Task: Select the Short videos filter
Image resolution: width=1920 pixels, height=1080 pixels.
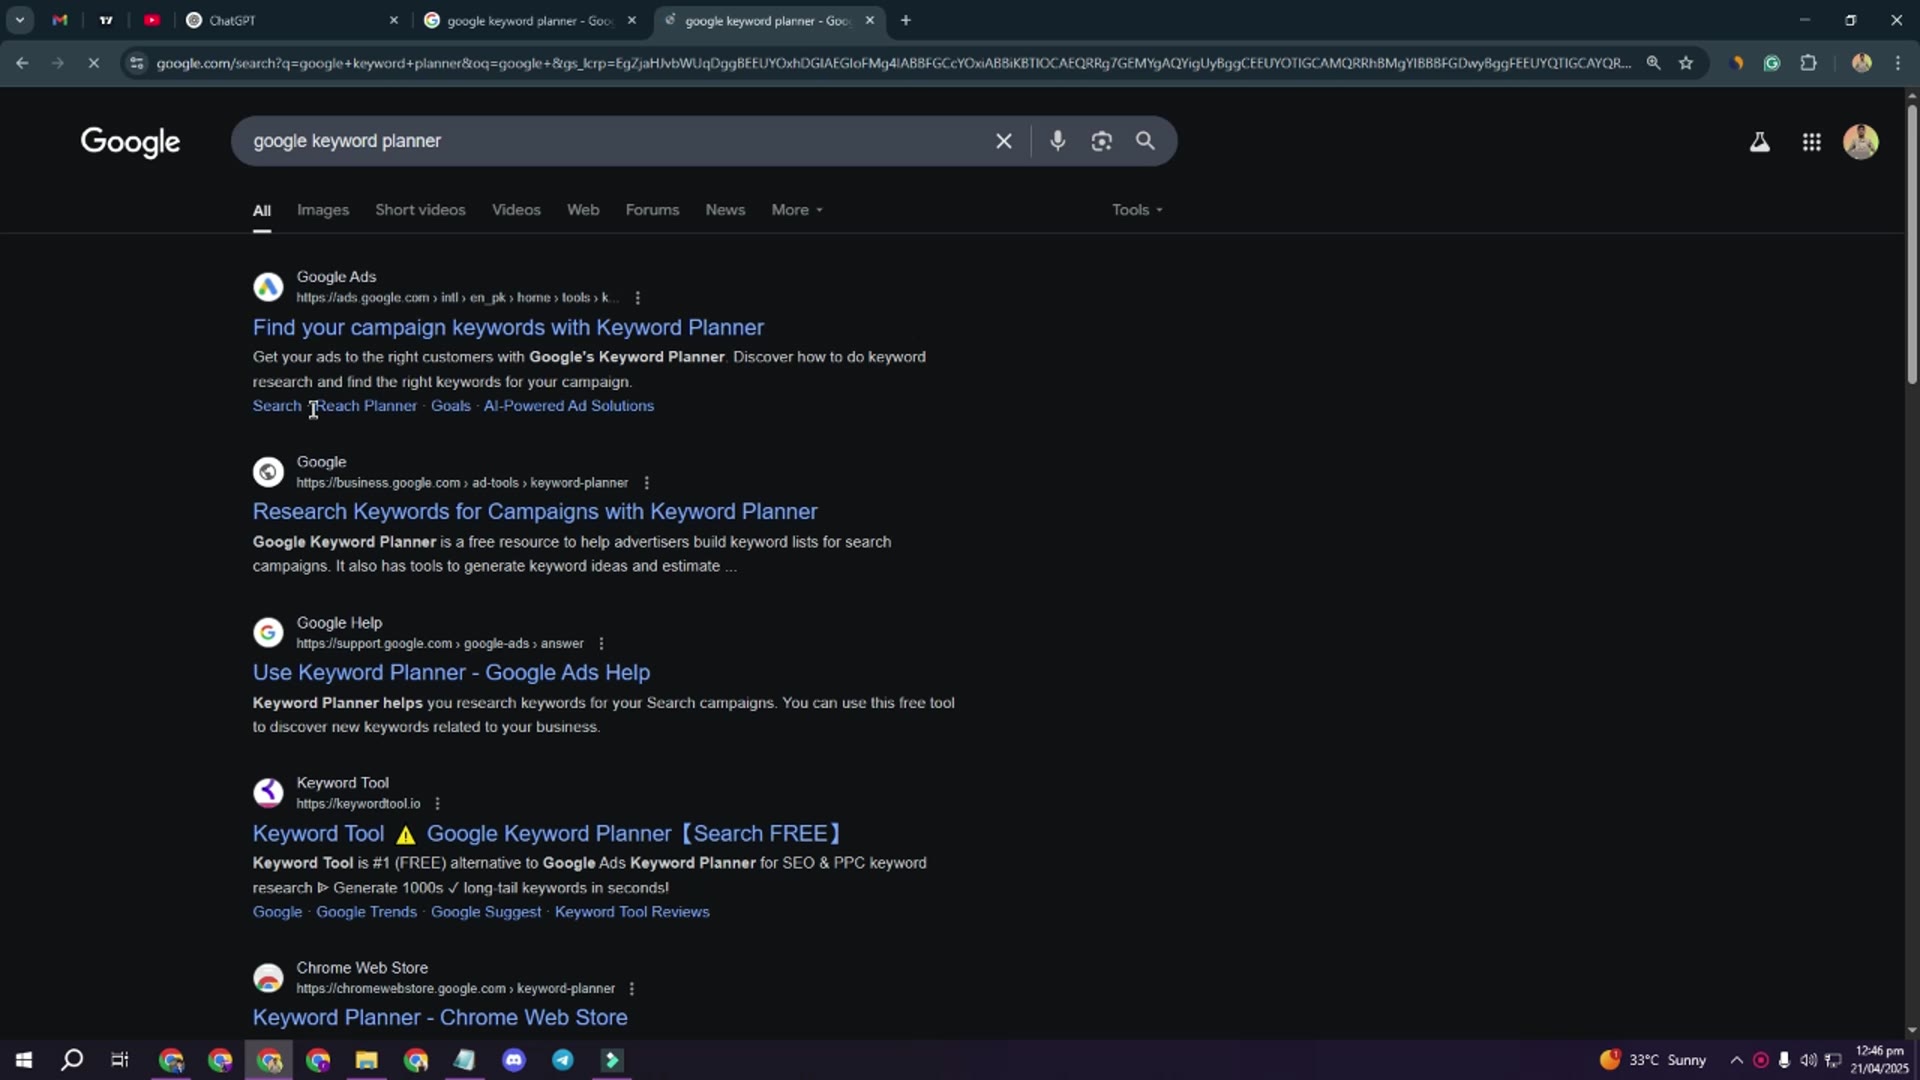Action: 420,210
